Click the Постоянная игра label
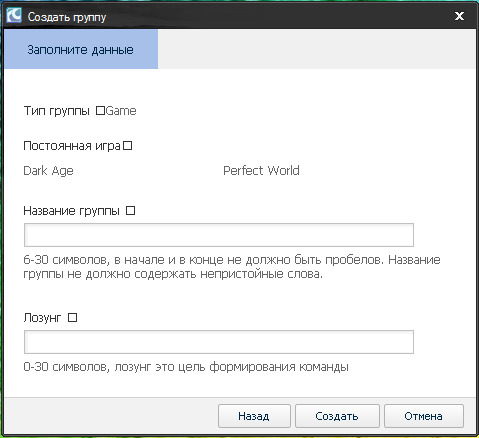Screen dimensions: 479x438 tap(72, 146)
